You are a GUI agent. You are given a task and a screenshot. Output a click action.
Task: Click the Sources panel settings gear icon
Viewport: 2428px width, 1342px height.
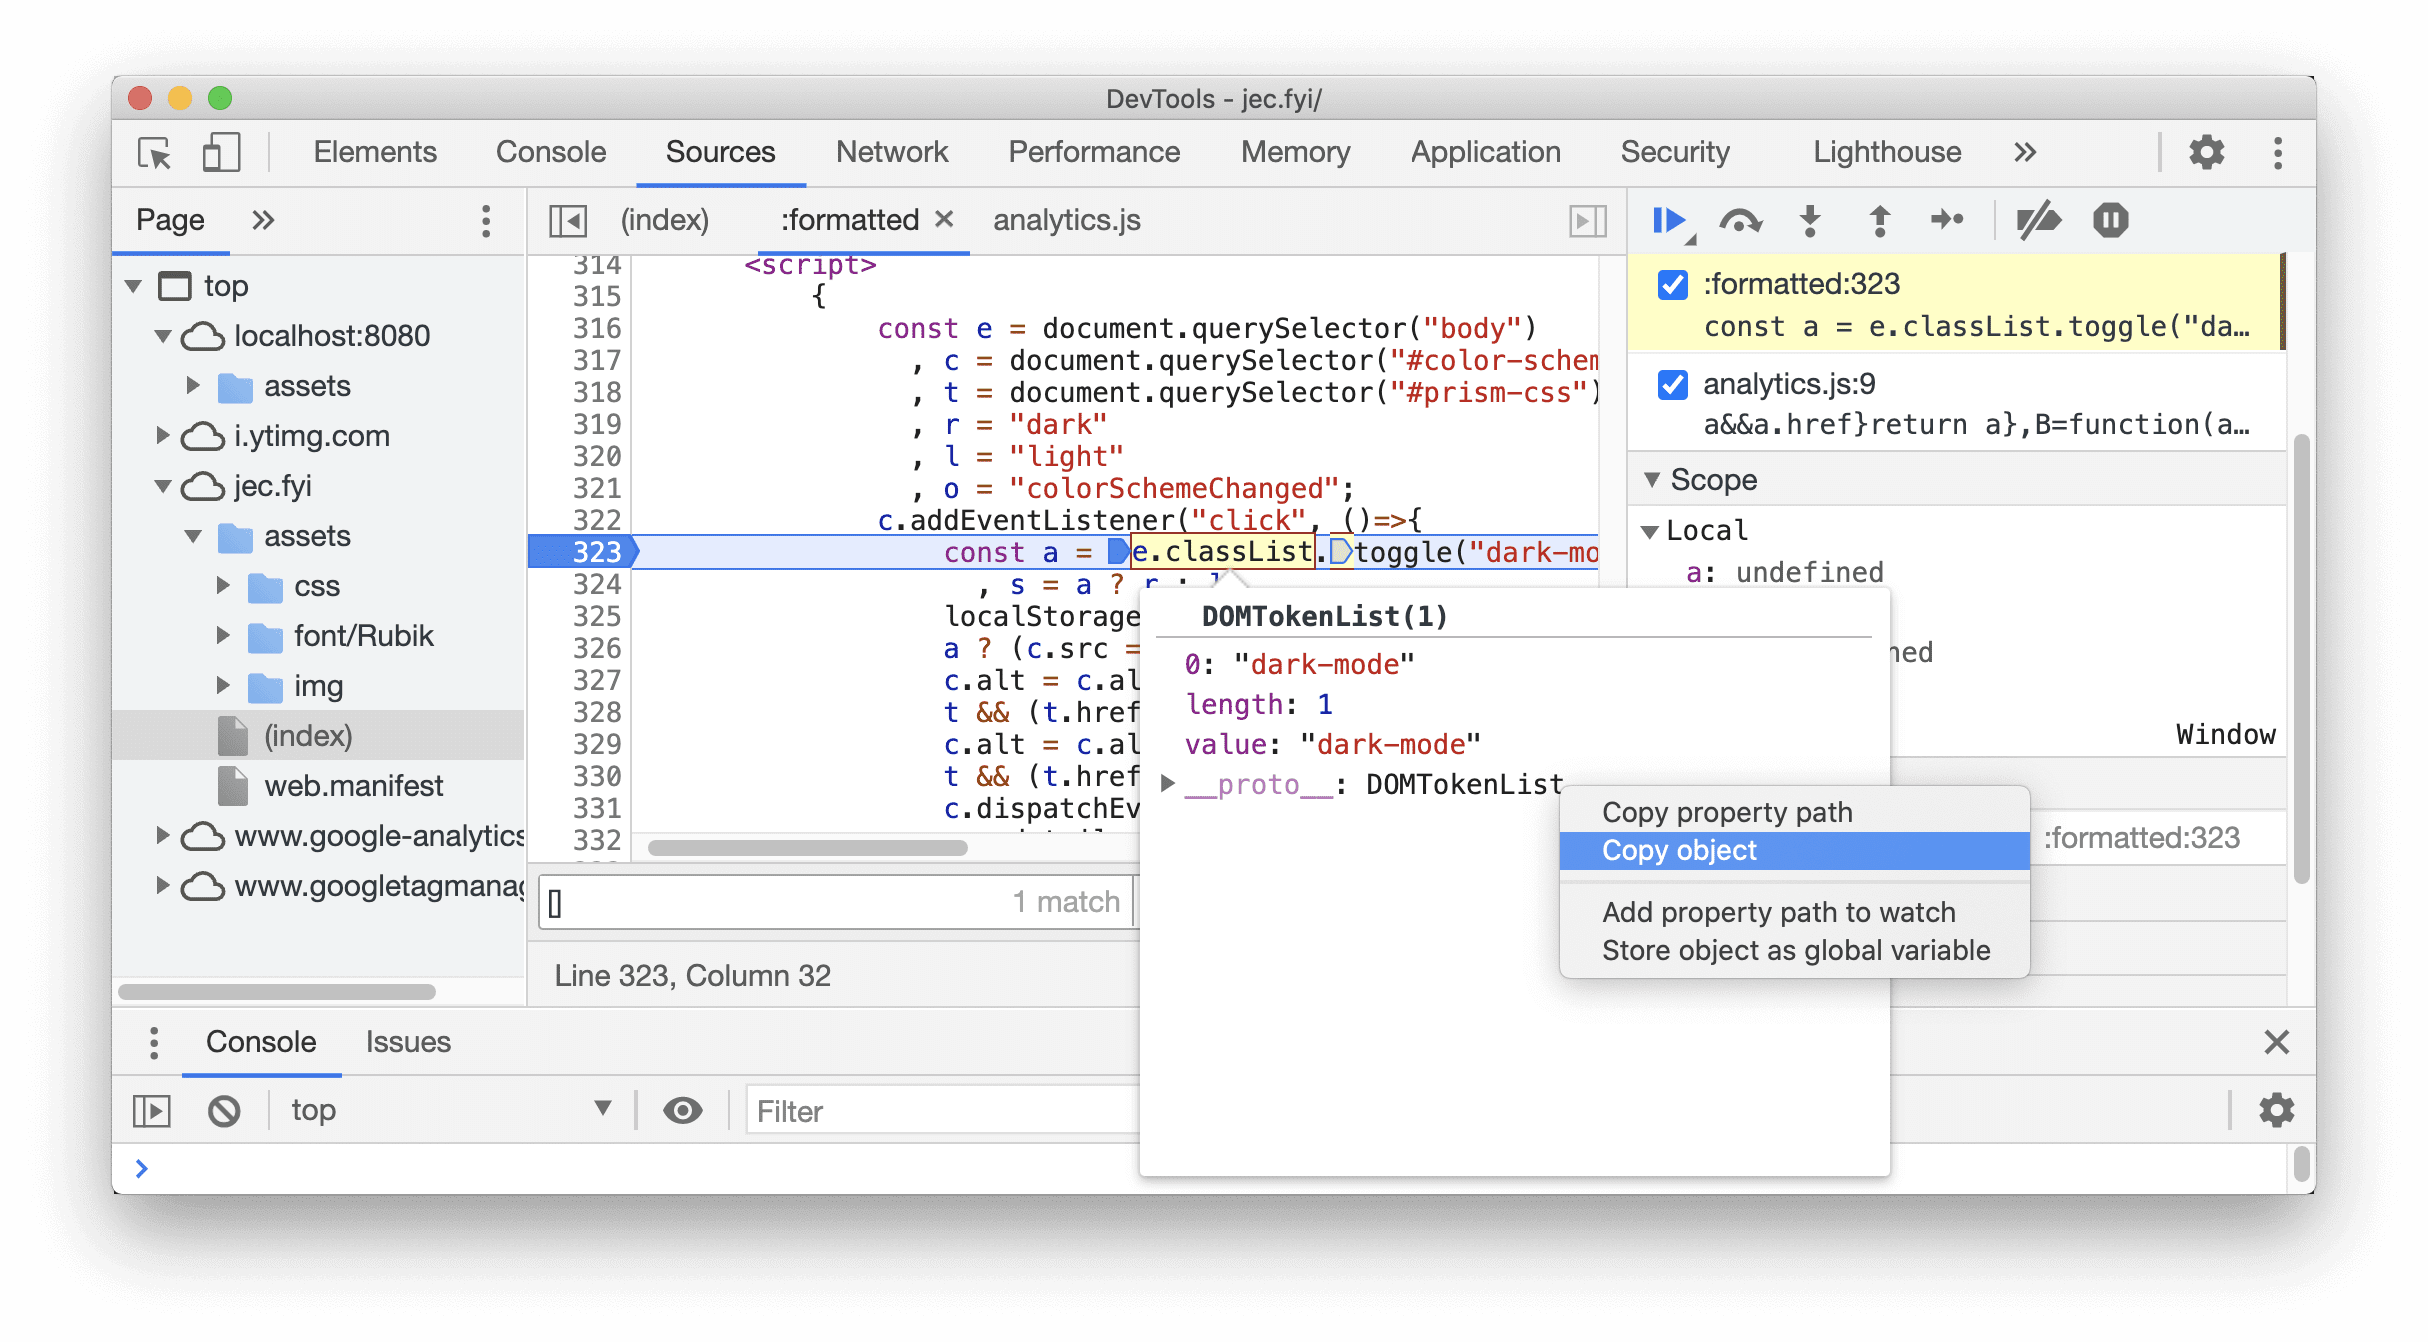(2208, 152)
